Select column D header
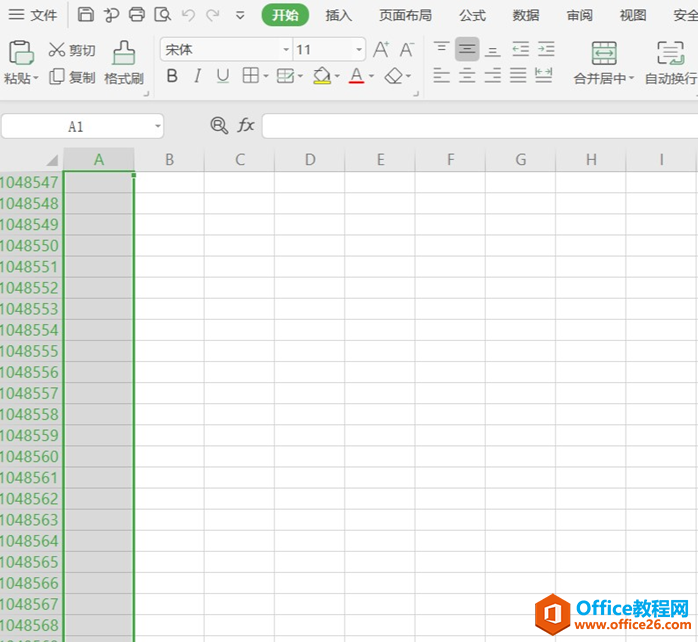698x642 pixels. click(x=310, y=159)
